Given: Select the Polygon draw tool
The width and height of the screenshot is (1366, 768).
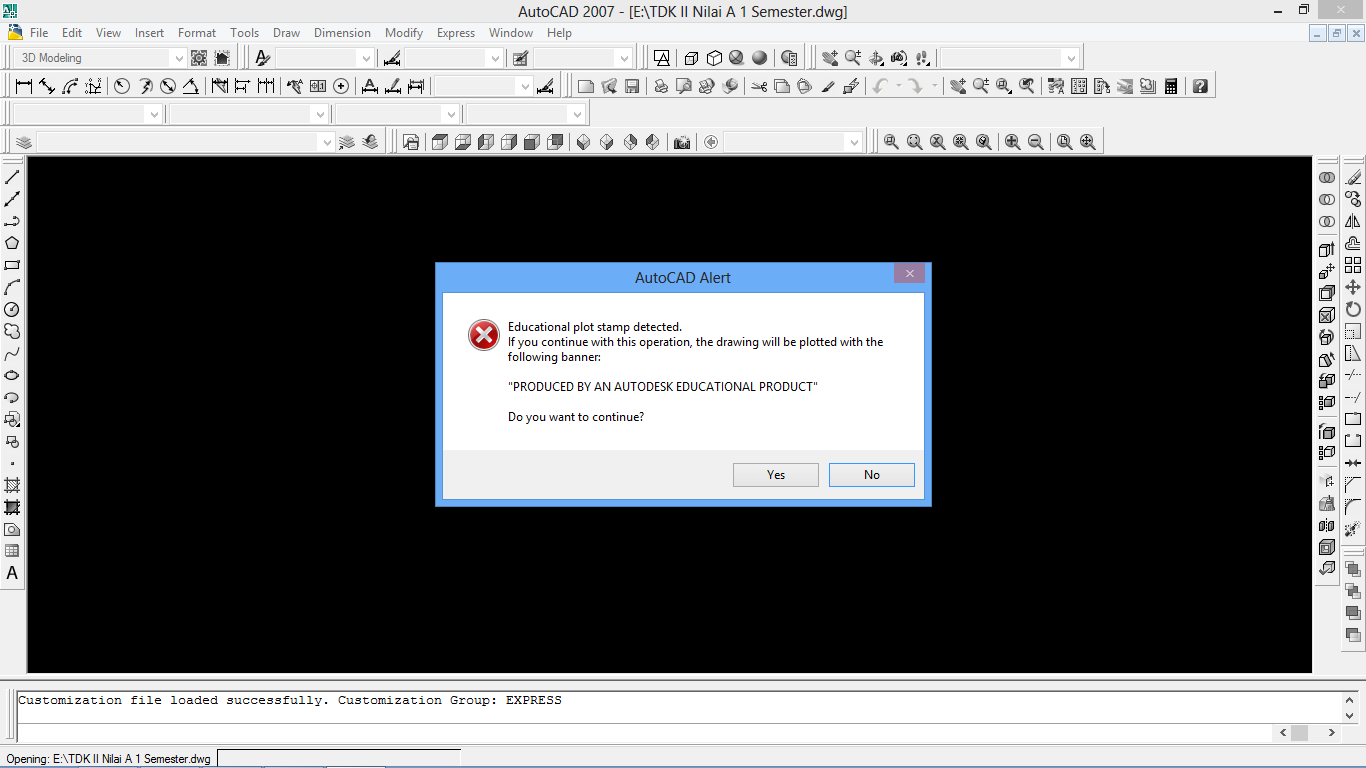Looking at the screenshot, I should coord(12,243).
